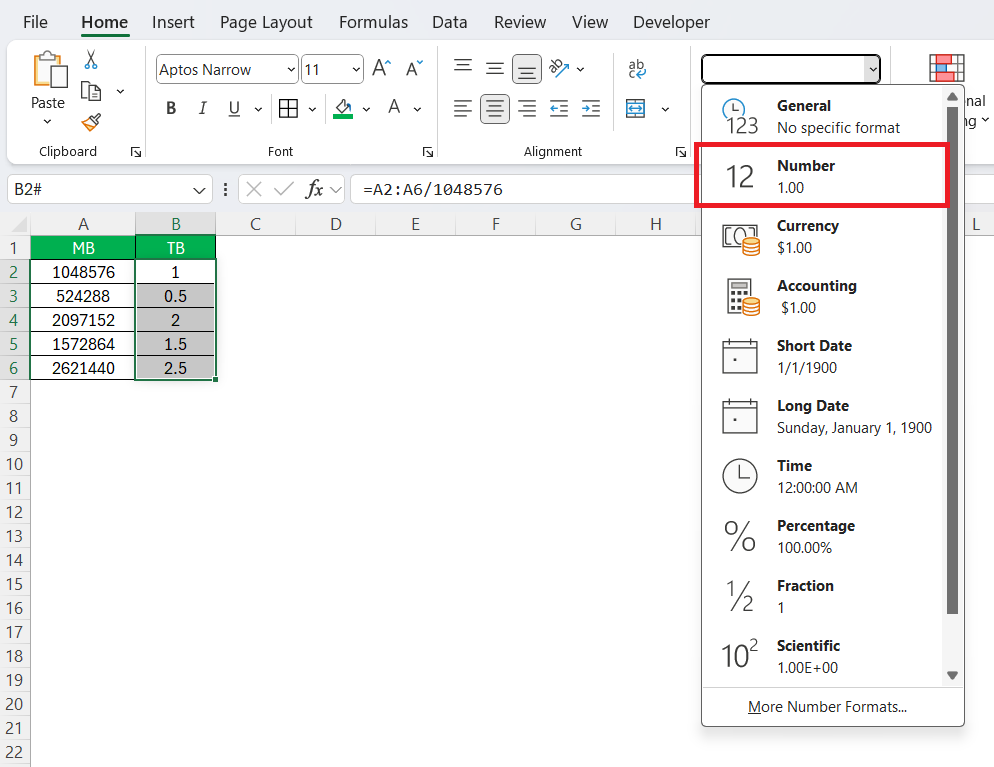Align text right
Viewport: 994px width, 767px height.
click(527, 109)
